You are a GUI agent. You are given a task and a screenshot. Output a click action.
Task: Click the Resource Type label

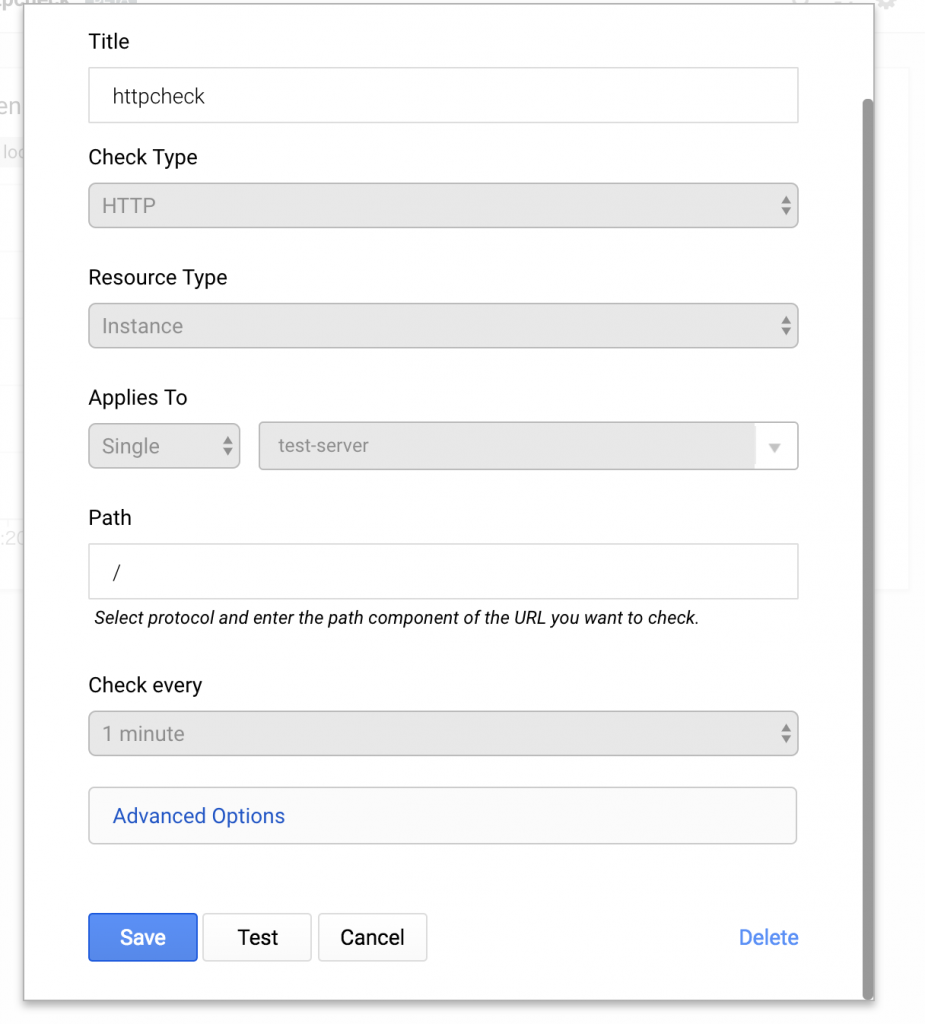(x=158, y=278)
